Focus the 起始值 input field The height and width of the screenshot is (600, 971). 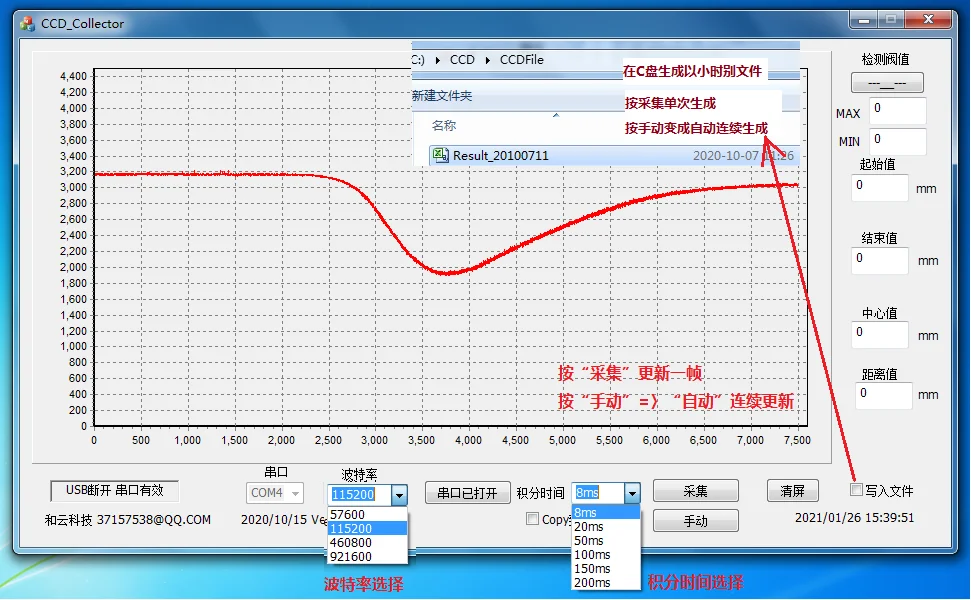pyautogui.click(x=880, y=188)
